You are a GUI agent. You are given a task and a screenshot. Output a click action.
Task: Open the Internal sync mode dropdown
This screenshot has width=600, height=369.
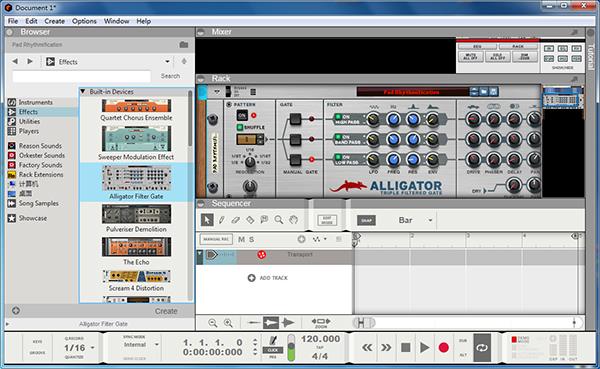157,345
